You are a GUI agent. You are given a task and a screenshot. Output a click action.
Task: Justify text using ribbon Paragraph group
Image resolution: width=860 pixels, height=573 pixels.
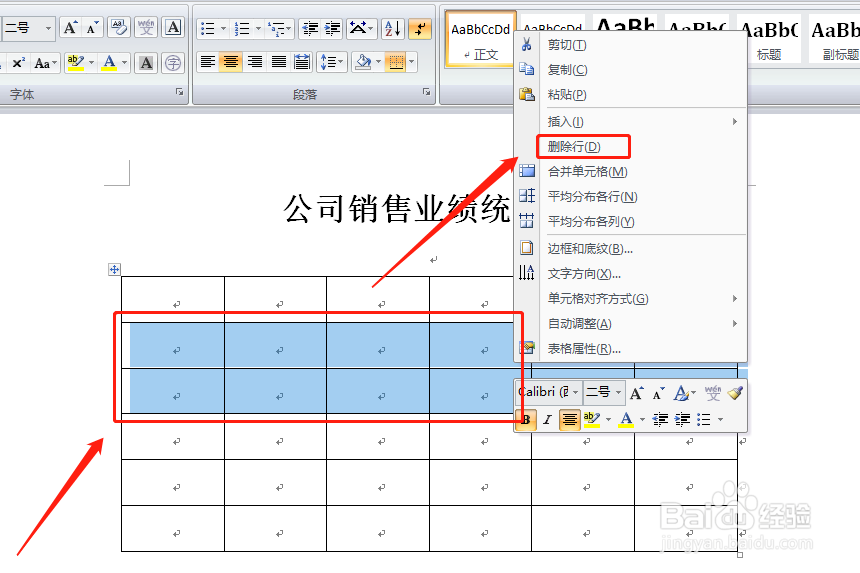pos(279,62)
